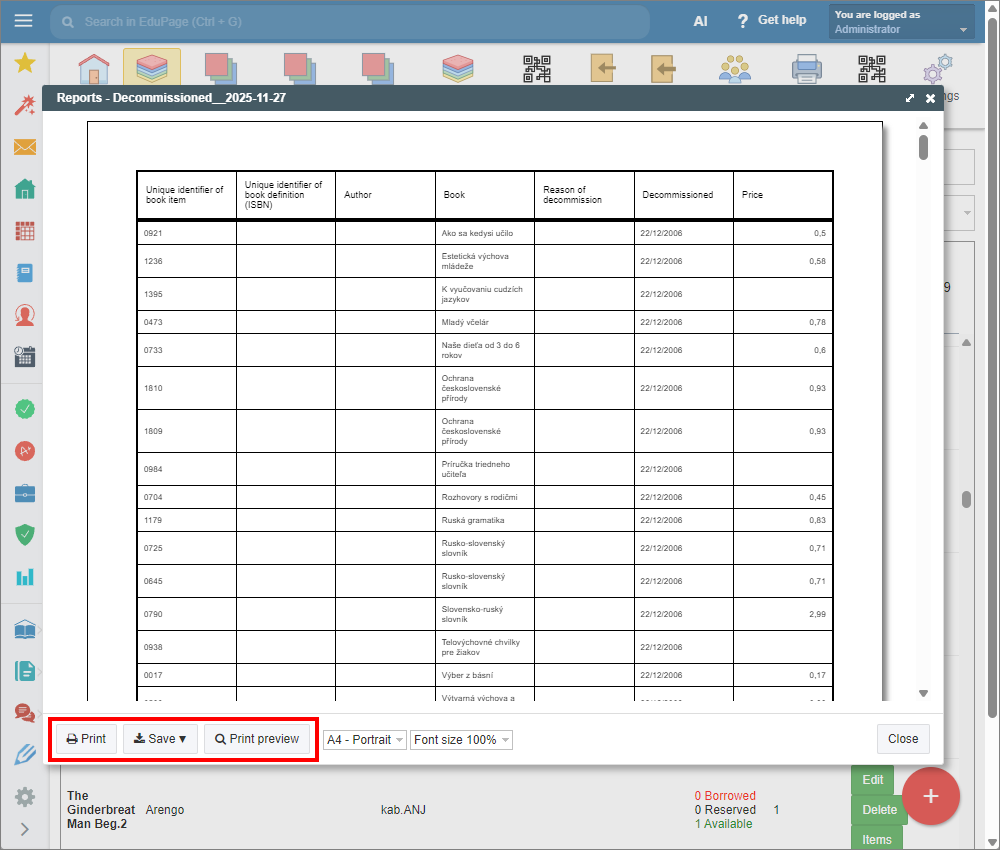The height and width of the screenshot is (850, 1000).
Task: Click the briefcase icon in sidebar
Action: point(25,493)
